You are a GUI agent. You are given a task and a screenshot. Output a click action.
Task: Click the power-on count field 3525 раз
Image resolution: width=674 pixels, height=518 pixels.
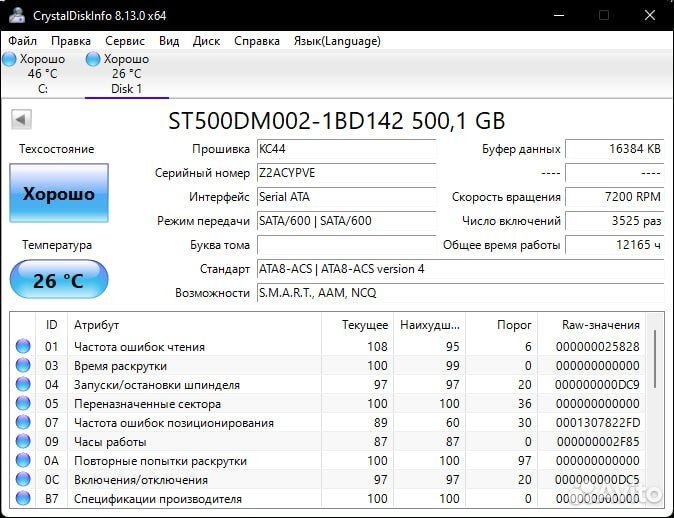[615, 221]
